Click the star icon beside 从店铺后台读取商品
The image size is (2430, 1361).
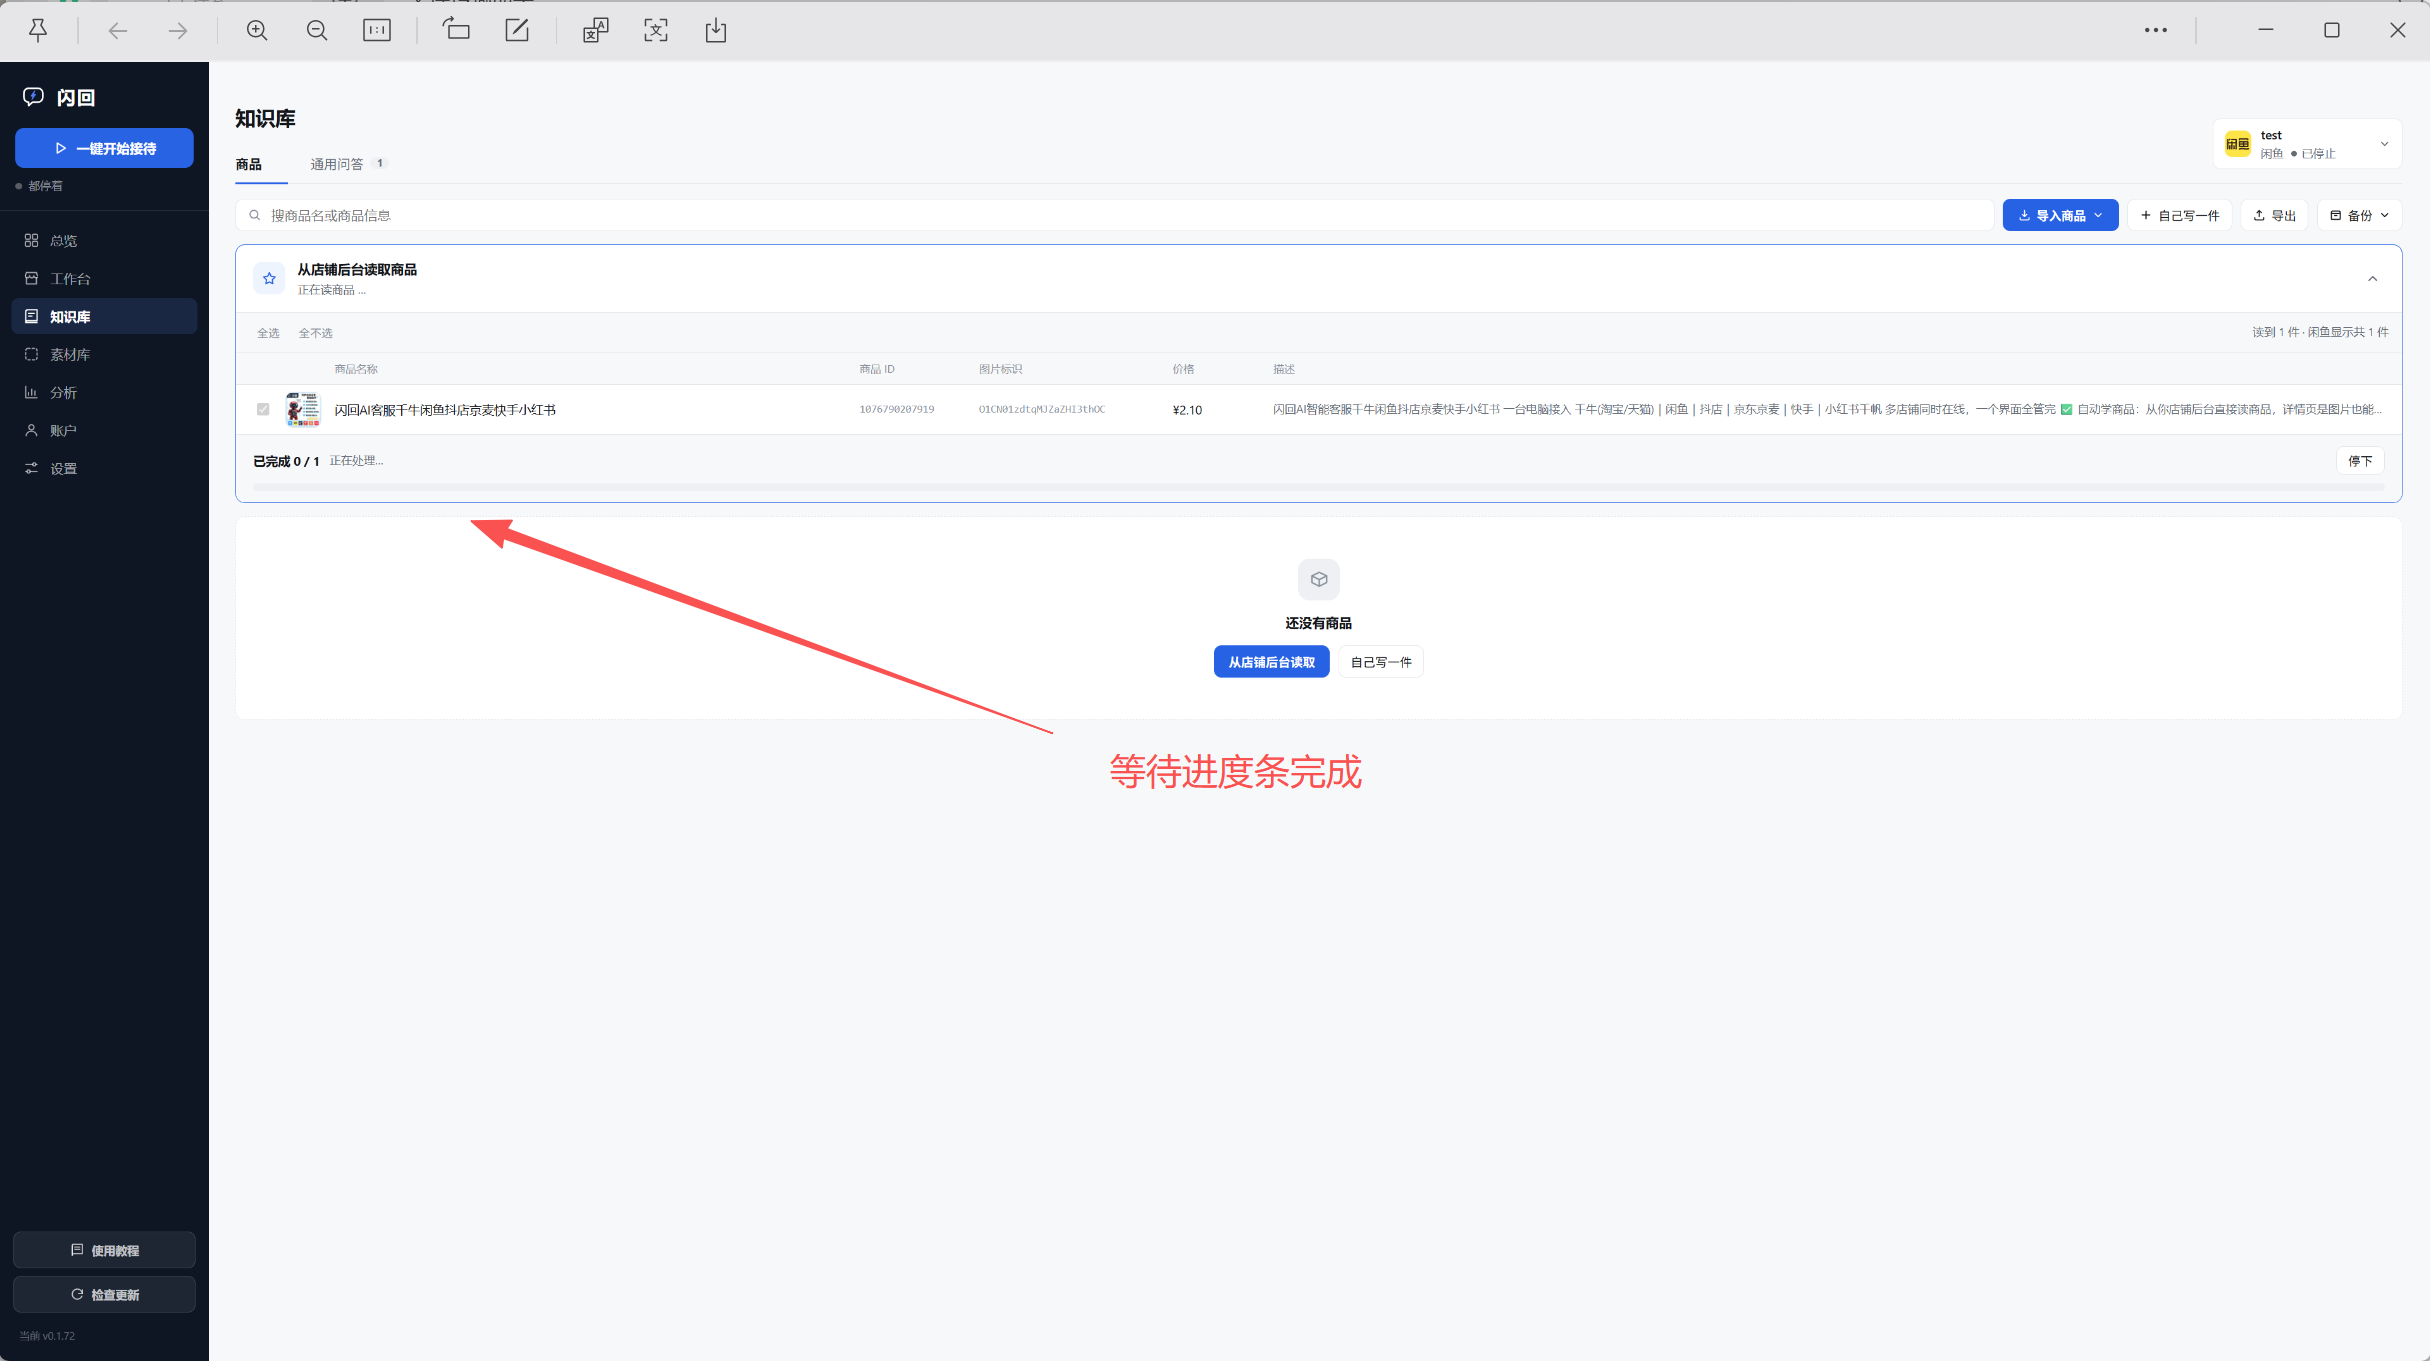[x=269, y=279]
